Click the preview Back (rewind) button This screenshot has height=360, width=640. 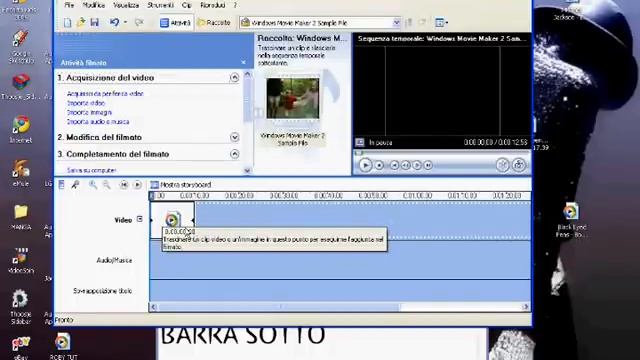coord(394,165)
